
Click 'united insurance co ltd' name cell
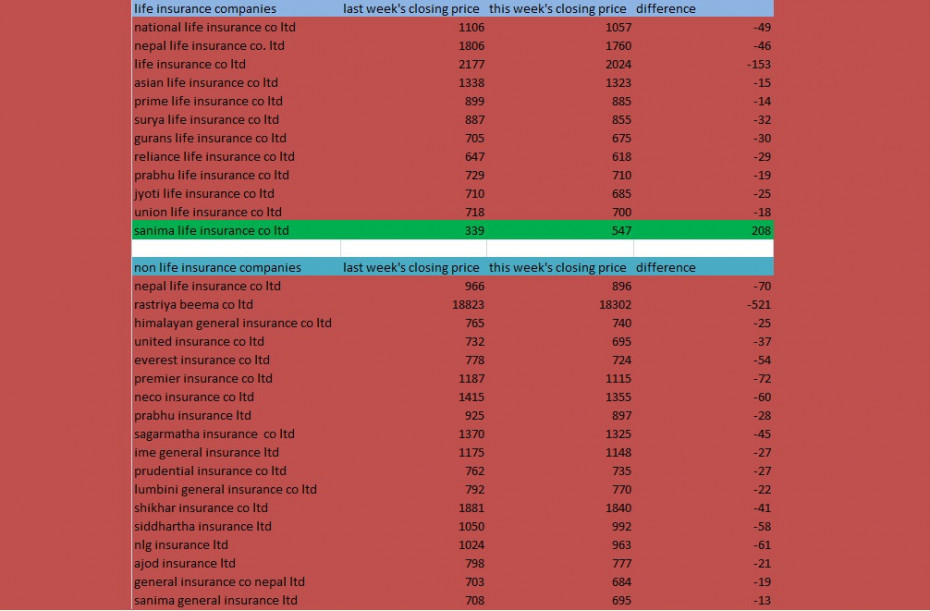[235, 340]
